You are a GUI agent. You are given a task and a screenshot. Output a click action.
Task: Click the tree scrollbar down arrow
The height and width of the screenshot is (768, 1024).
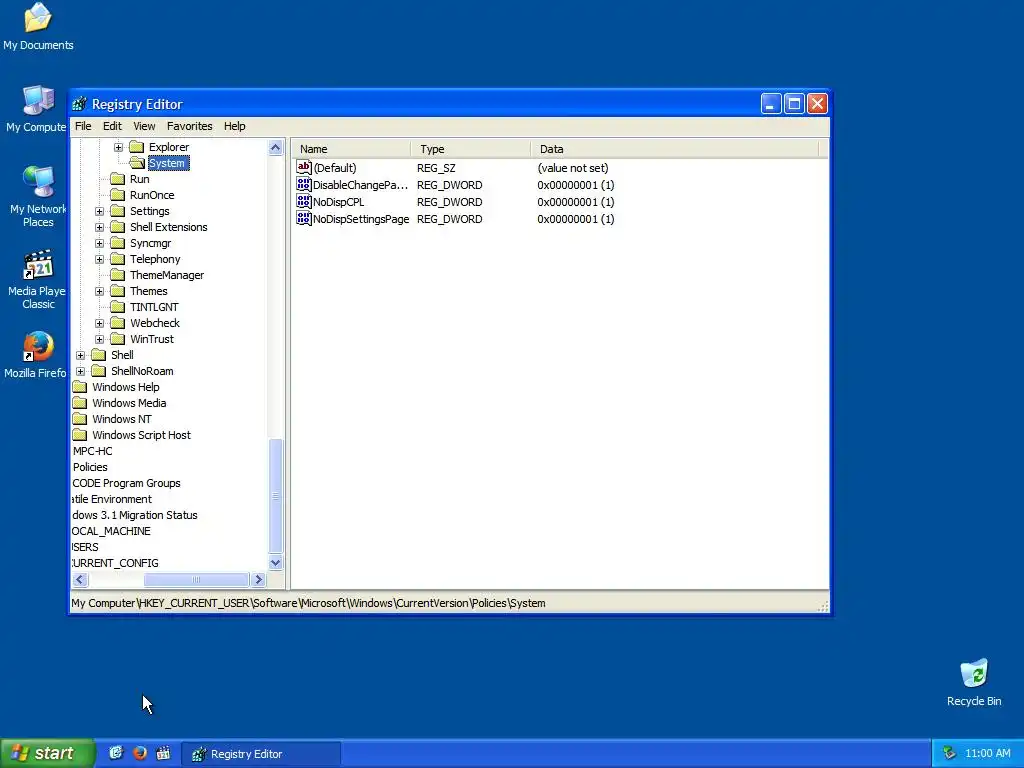pyautogui.click(x=276, y=562)
